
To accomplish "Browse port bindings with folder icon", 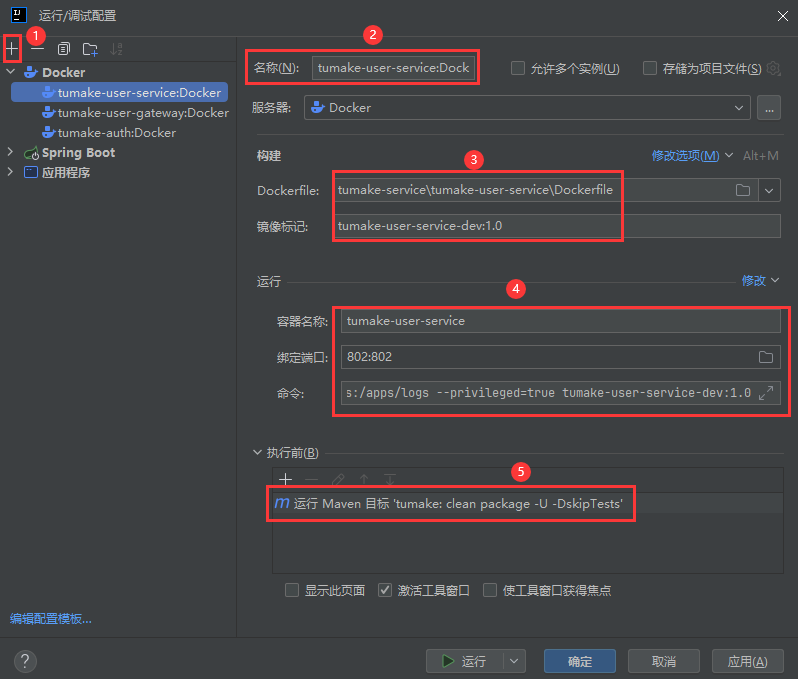I will click(x=766, y=357).
